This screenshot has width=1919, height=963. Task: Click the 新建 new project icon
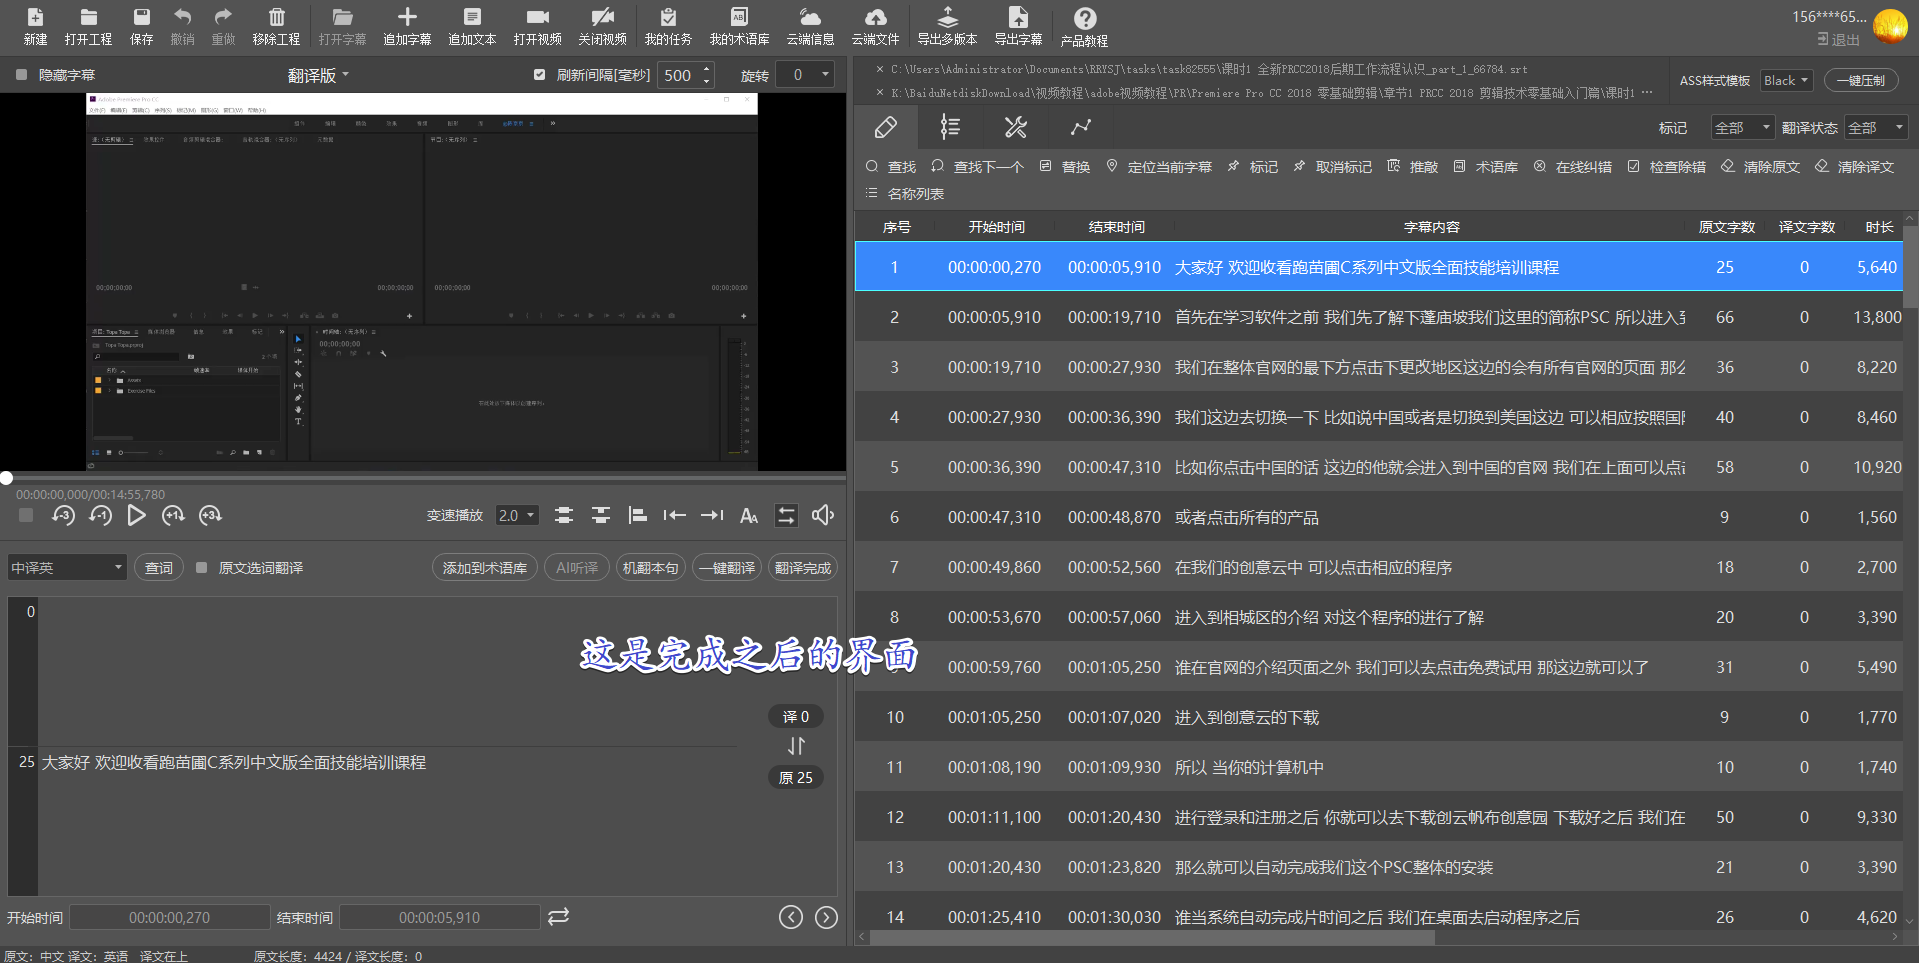pos(35,27)
